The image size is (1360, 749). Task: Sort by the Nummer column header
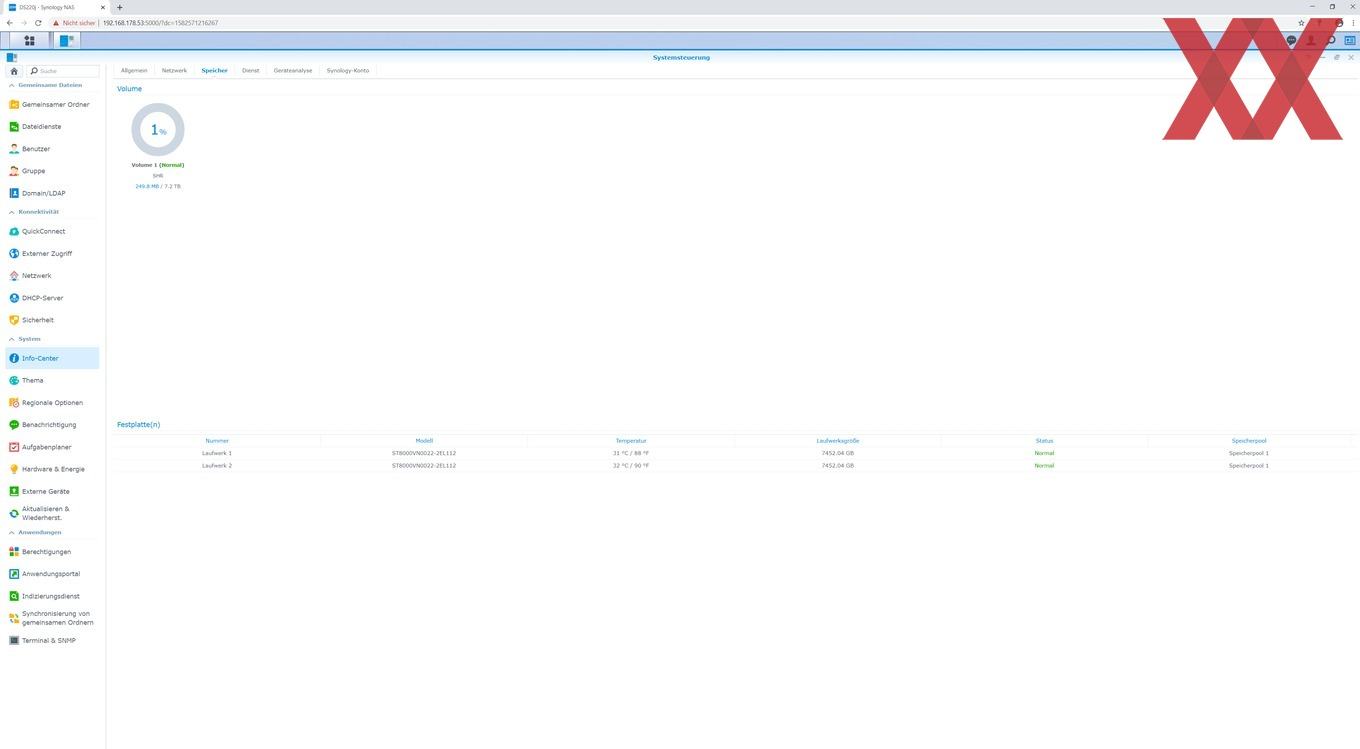click(x=217, y=441)
